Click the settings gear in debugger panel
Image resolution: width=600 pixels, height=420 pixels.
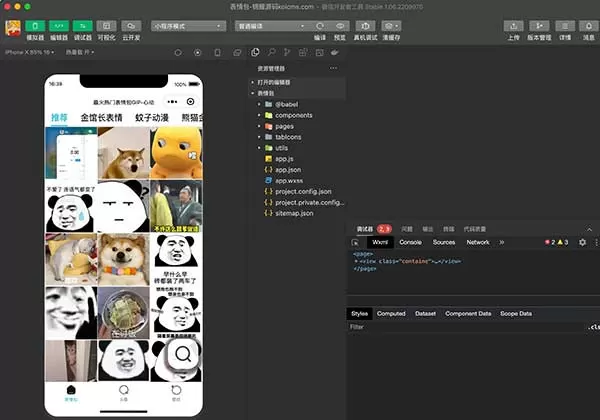[x=582, y=242]
